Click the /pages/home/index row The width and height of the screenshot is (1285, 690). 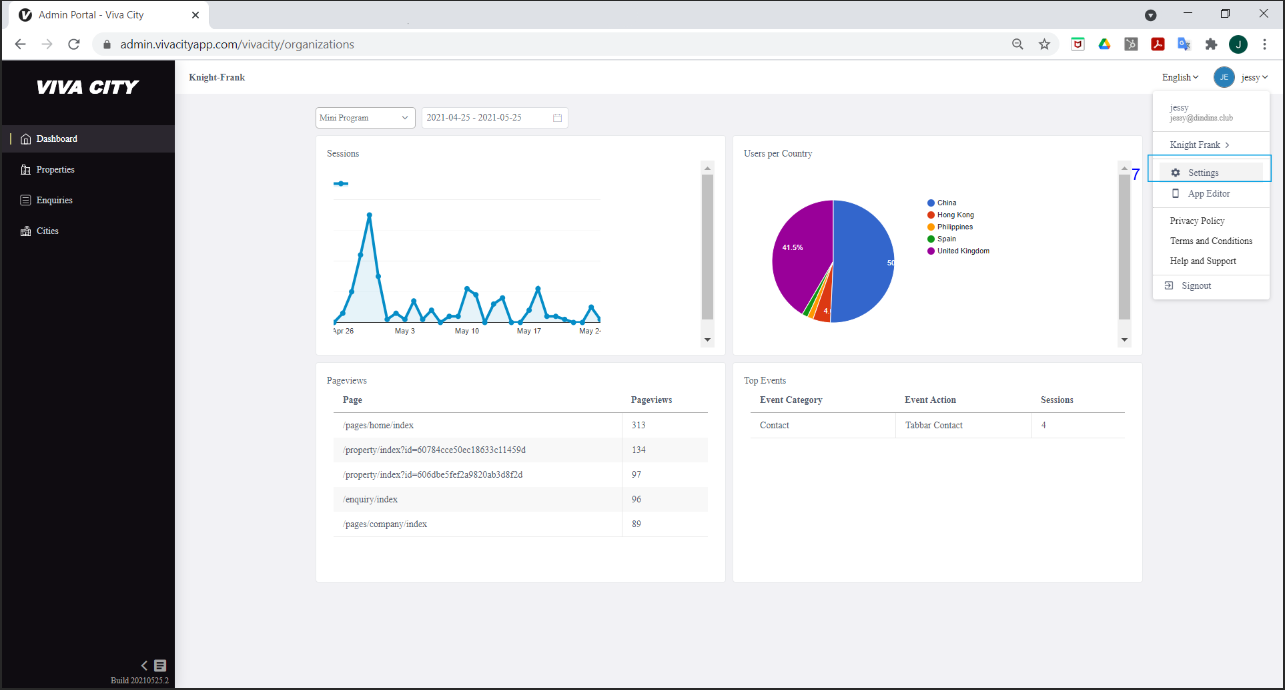(x=520, y=426)
